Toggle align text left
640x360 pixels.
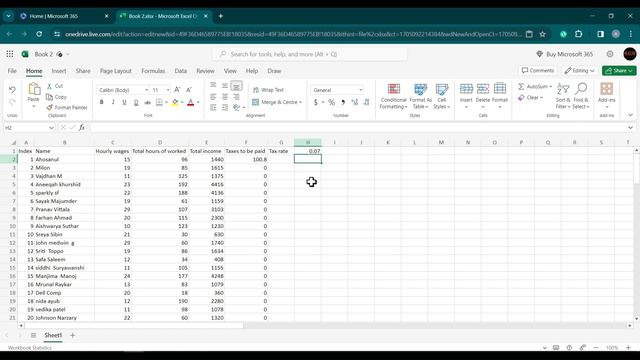coord(213,97)
